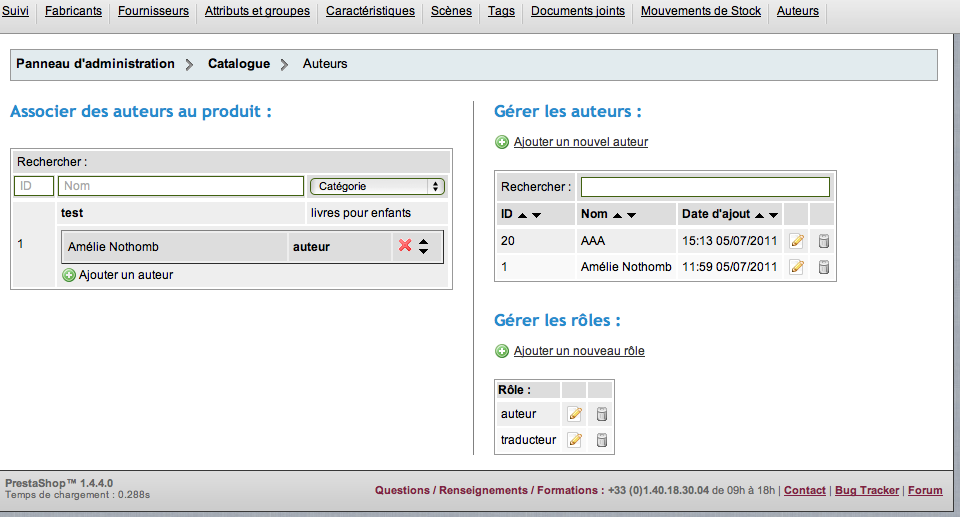Select the 'traducteur' role name

pyautogui.click(x=528, y=440)
